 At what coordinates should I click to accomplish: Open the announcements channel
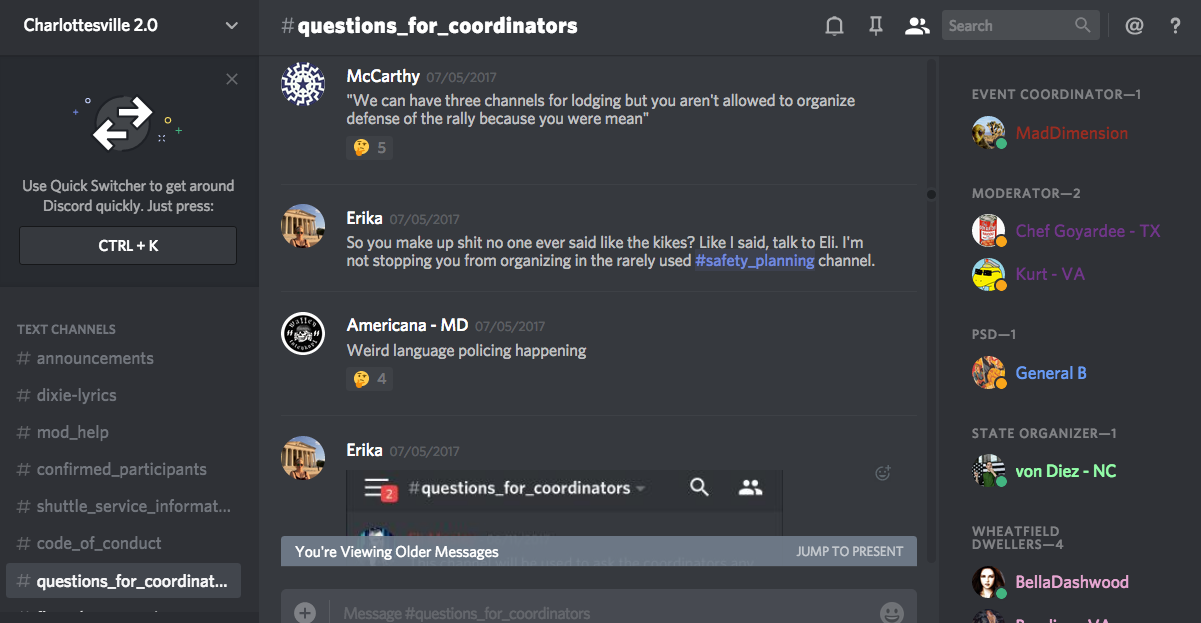tap(95, 358)
